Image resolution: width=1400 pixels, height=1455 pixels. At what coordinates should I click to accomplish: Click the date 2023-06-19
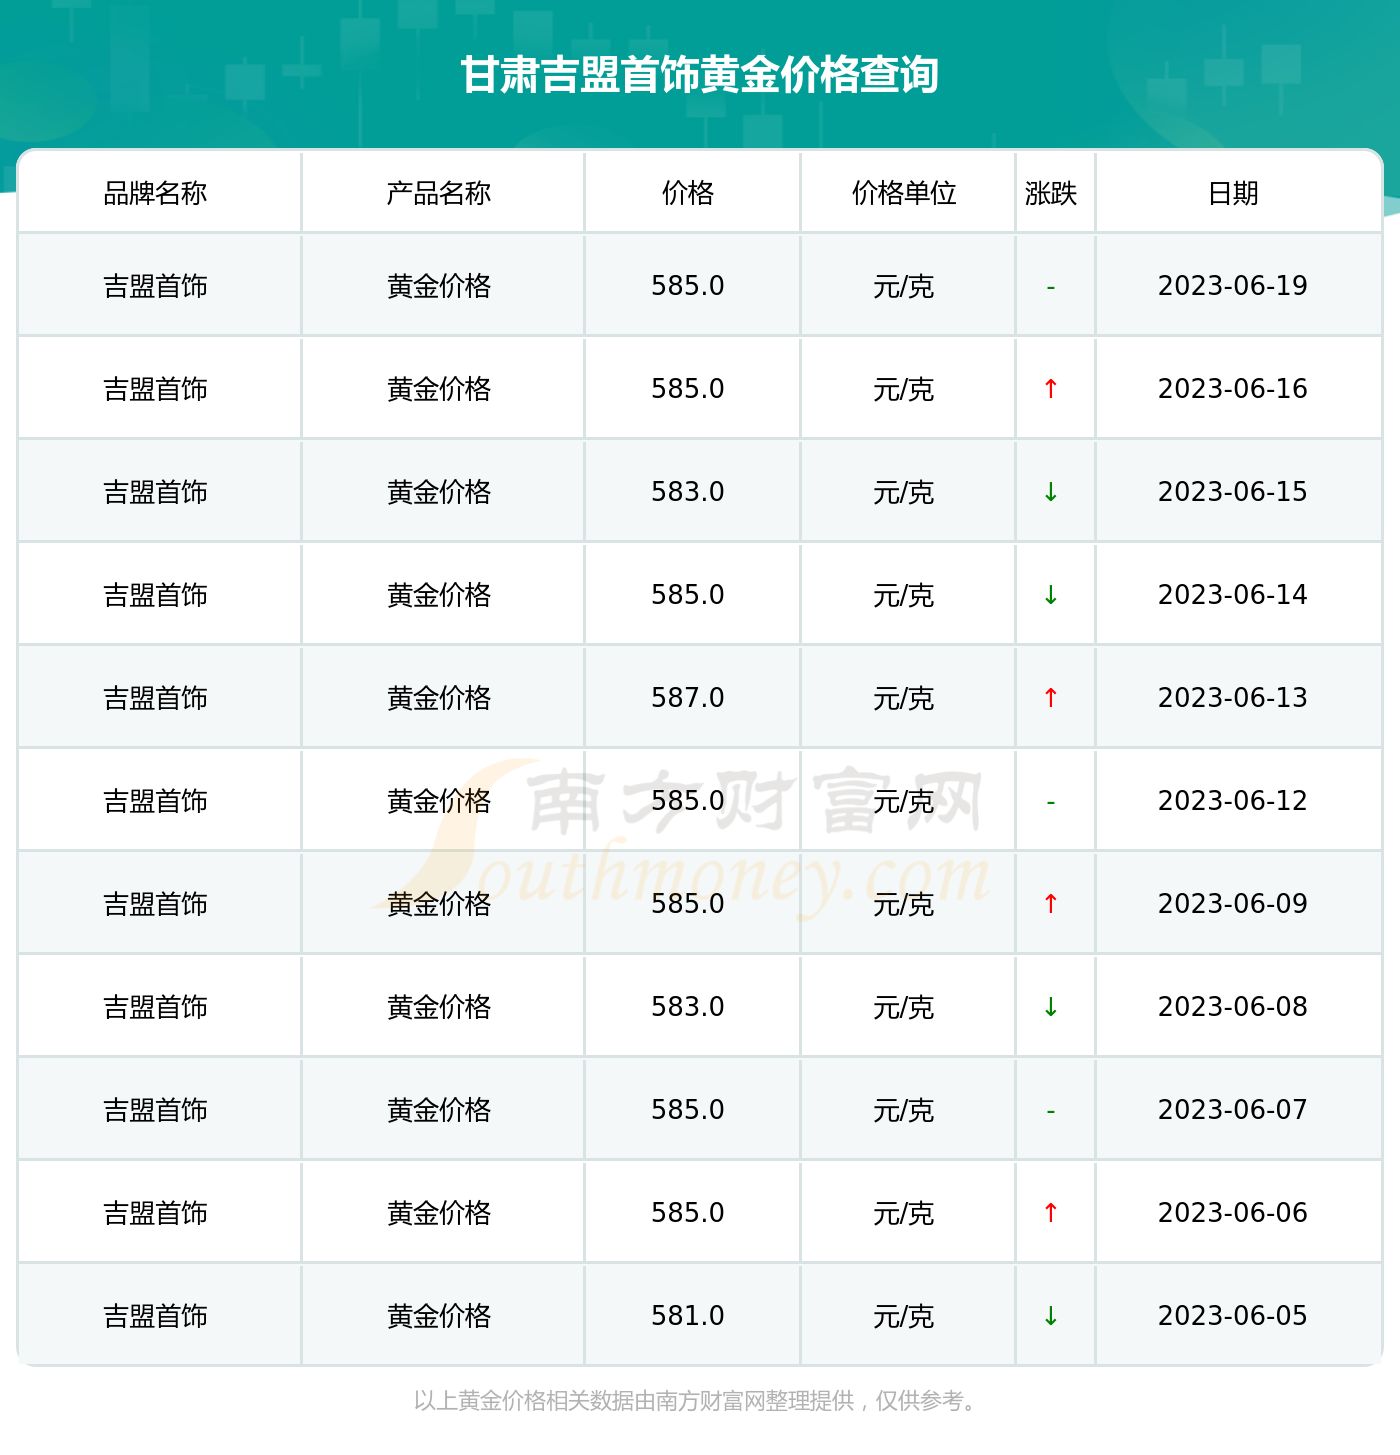(1233, 286)
